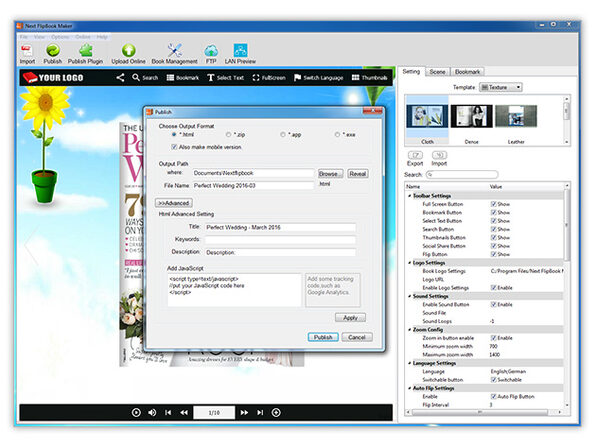Click the Export template icon
Viewport: 596px width, 447px height.
415,155
